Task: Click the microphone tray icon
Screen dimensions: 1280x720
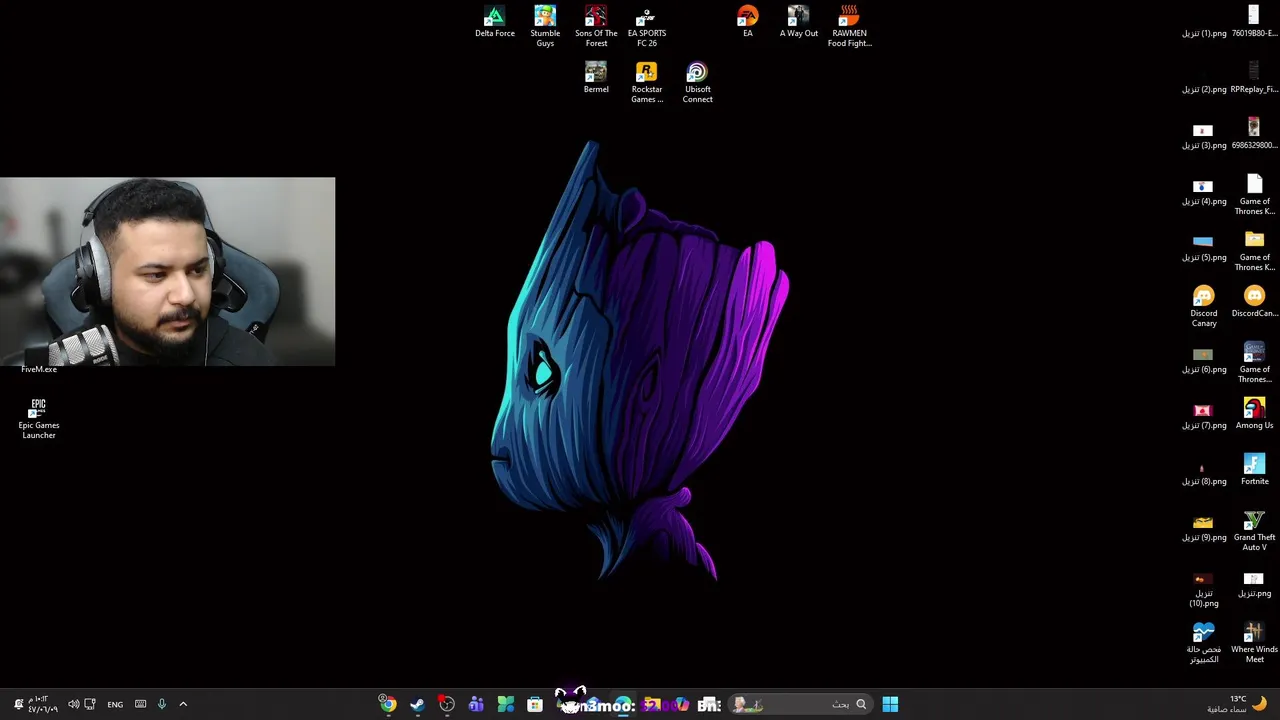Action: (x=161, y=704)
